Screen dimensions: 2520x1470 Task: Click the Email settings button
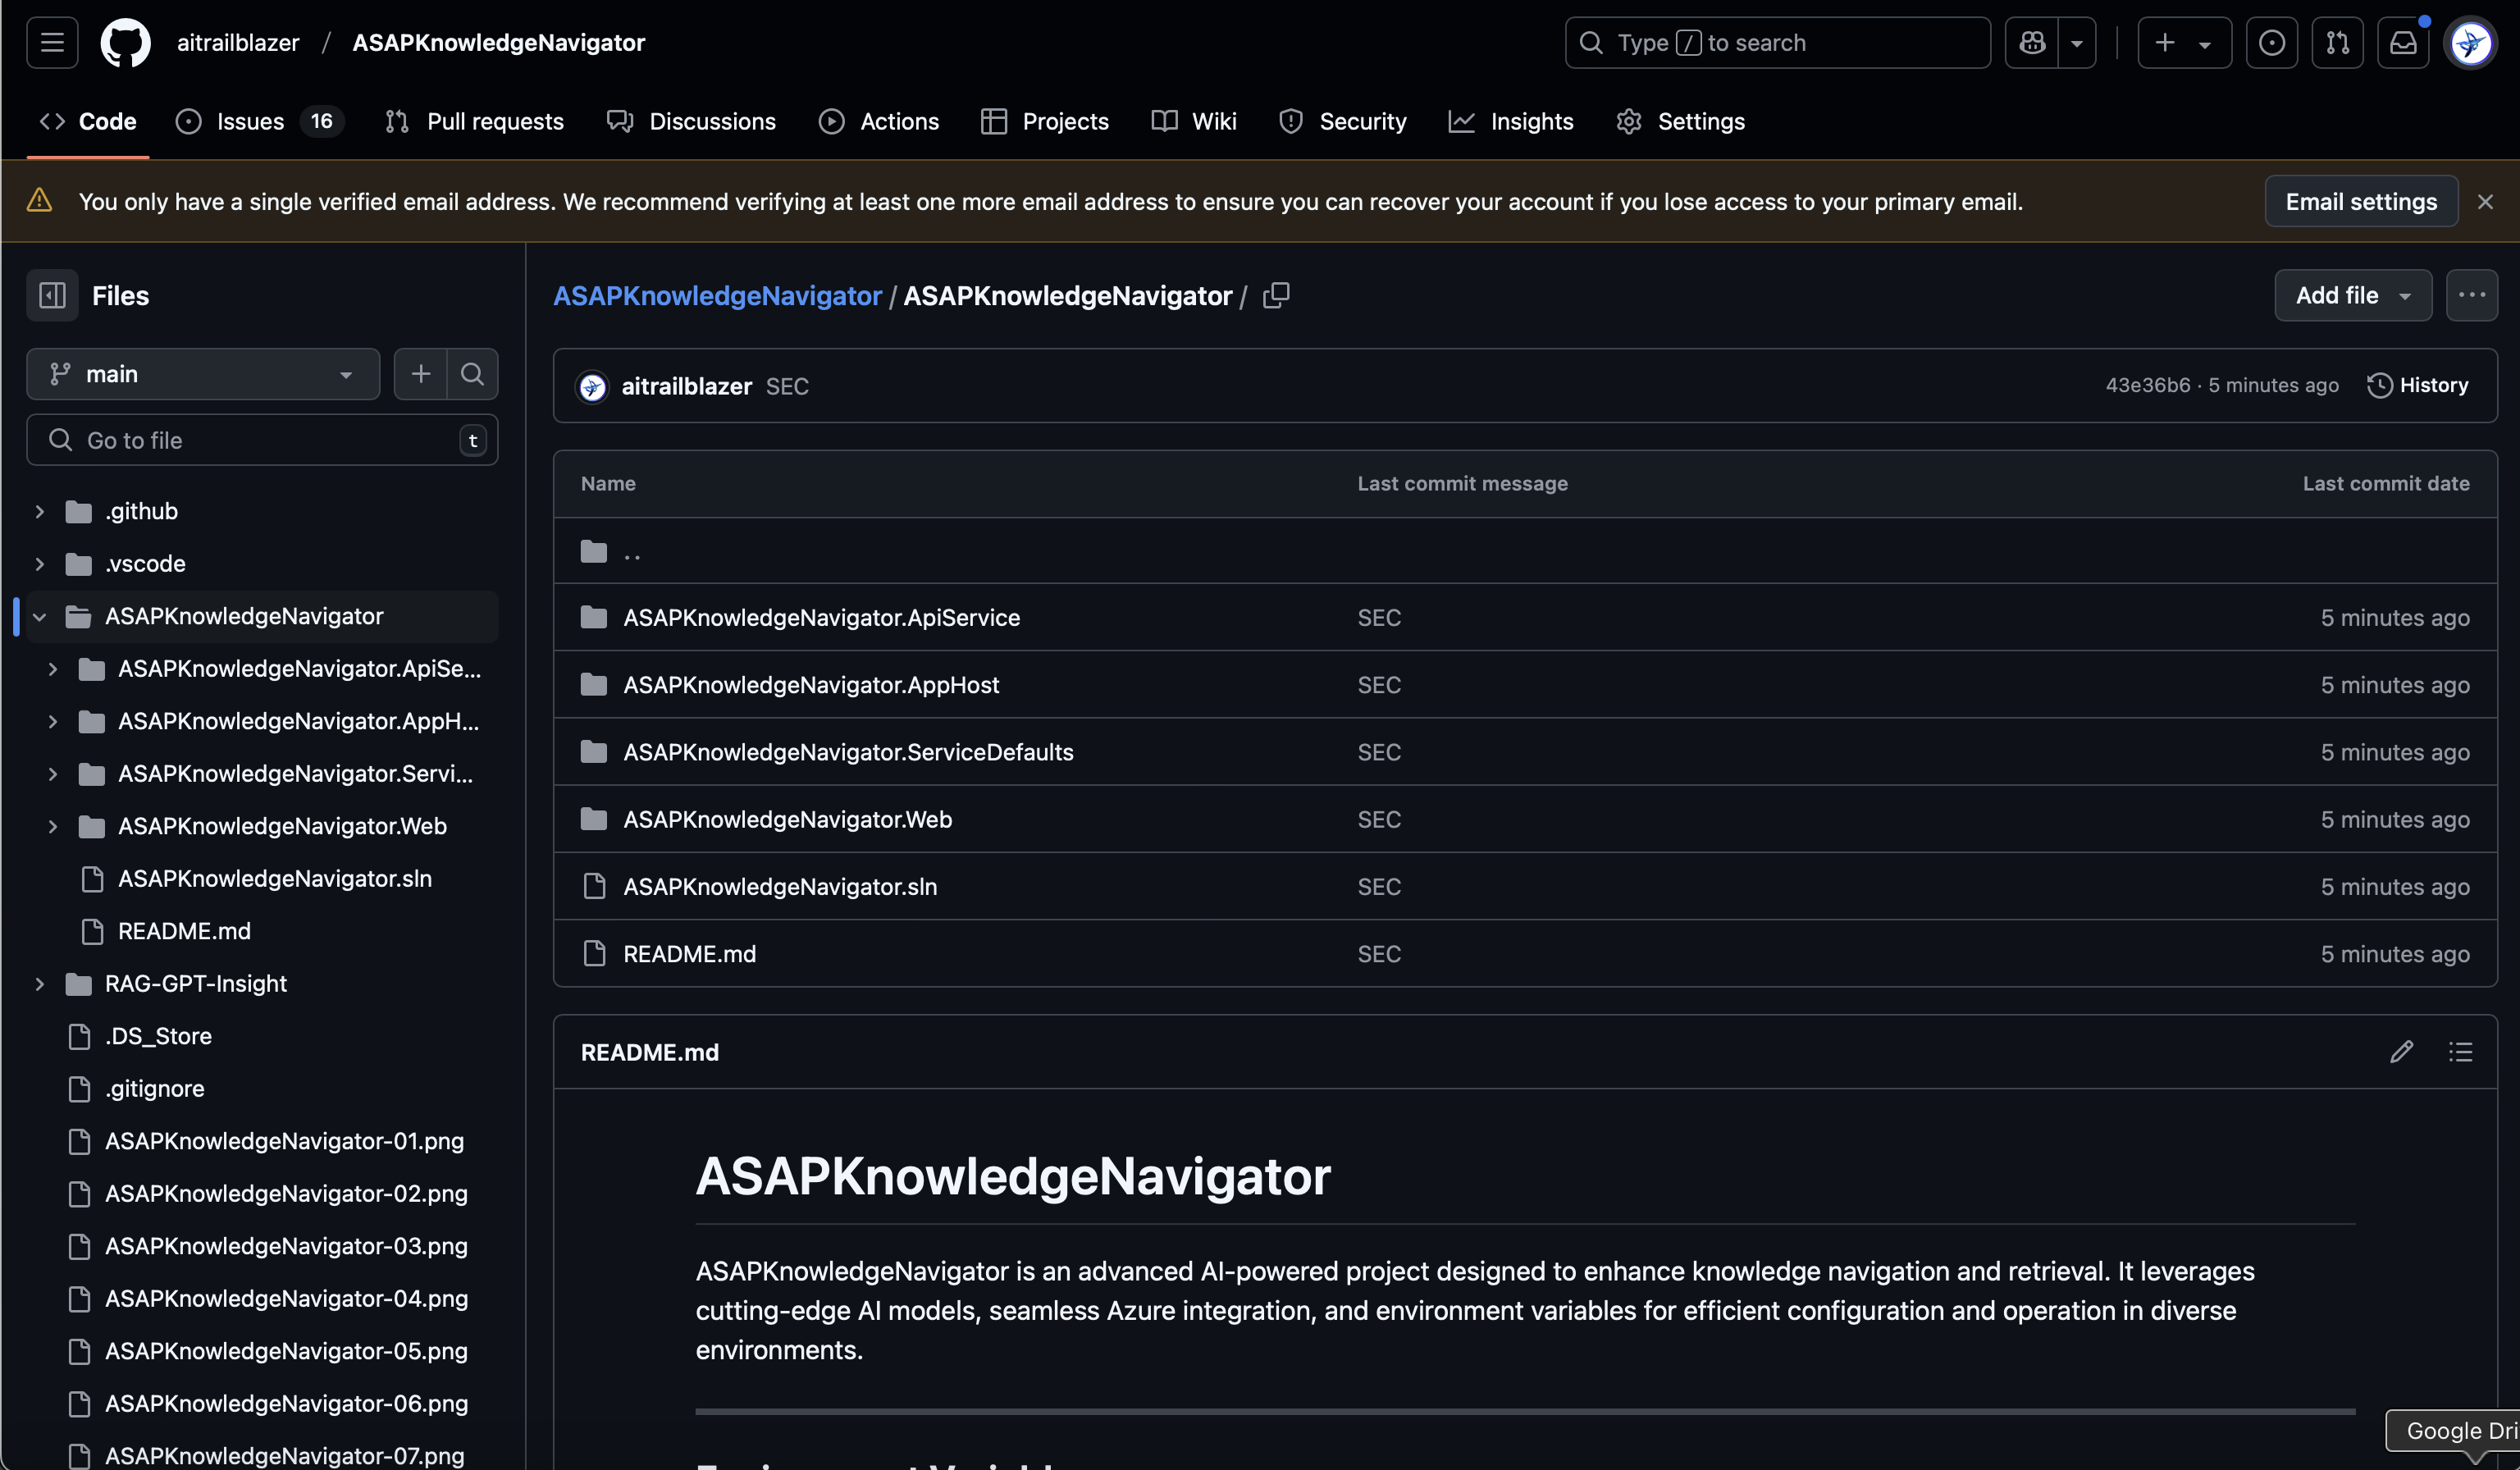[2360, 202]
